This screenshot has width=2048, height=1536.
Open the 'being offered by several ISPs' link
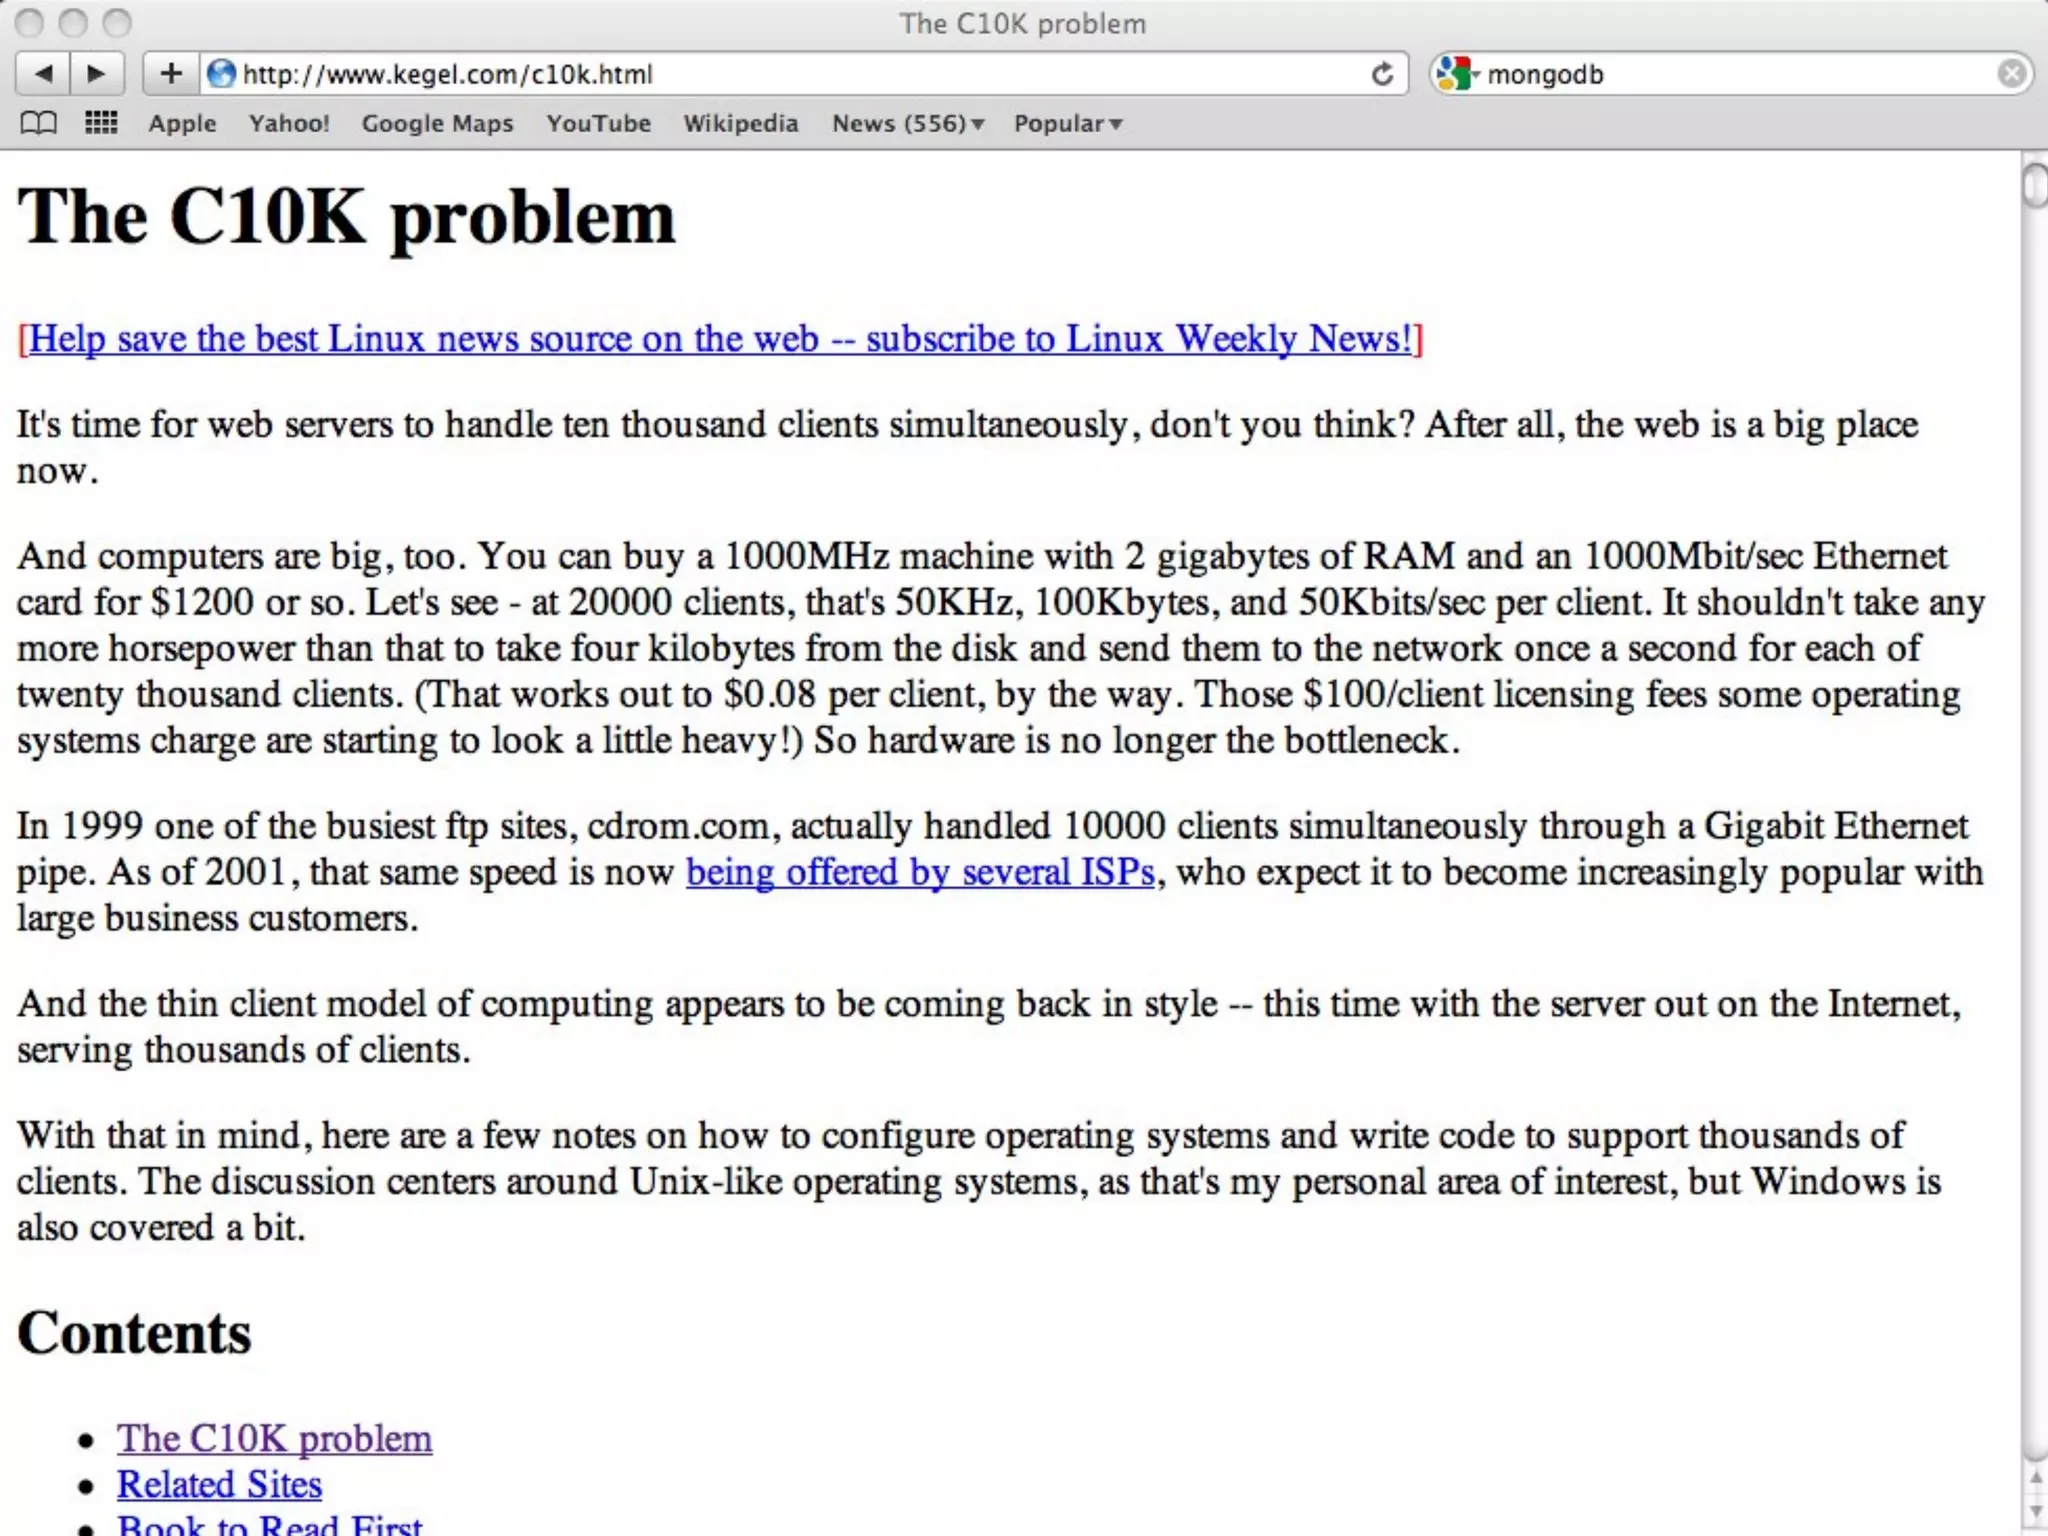pos(920,873)
